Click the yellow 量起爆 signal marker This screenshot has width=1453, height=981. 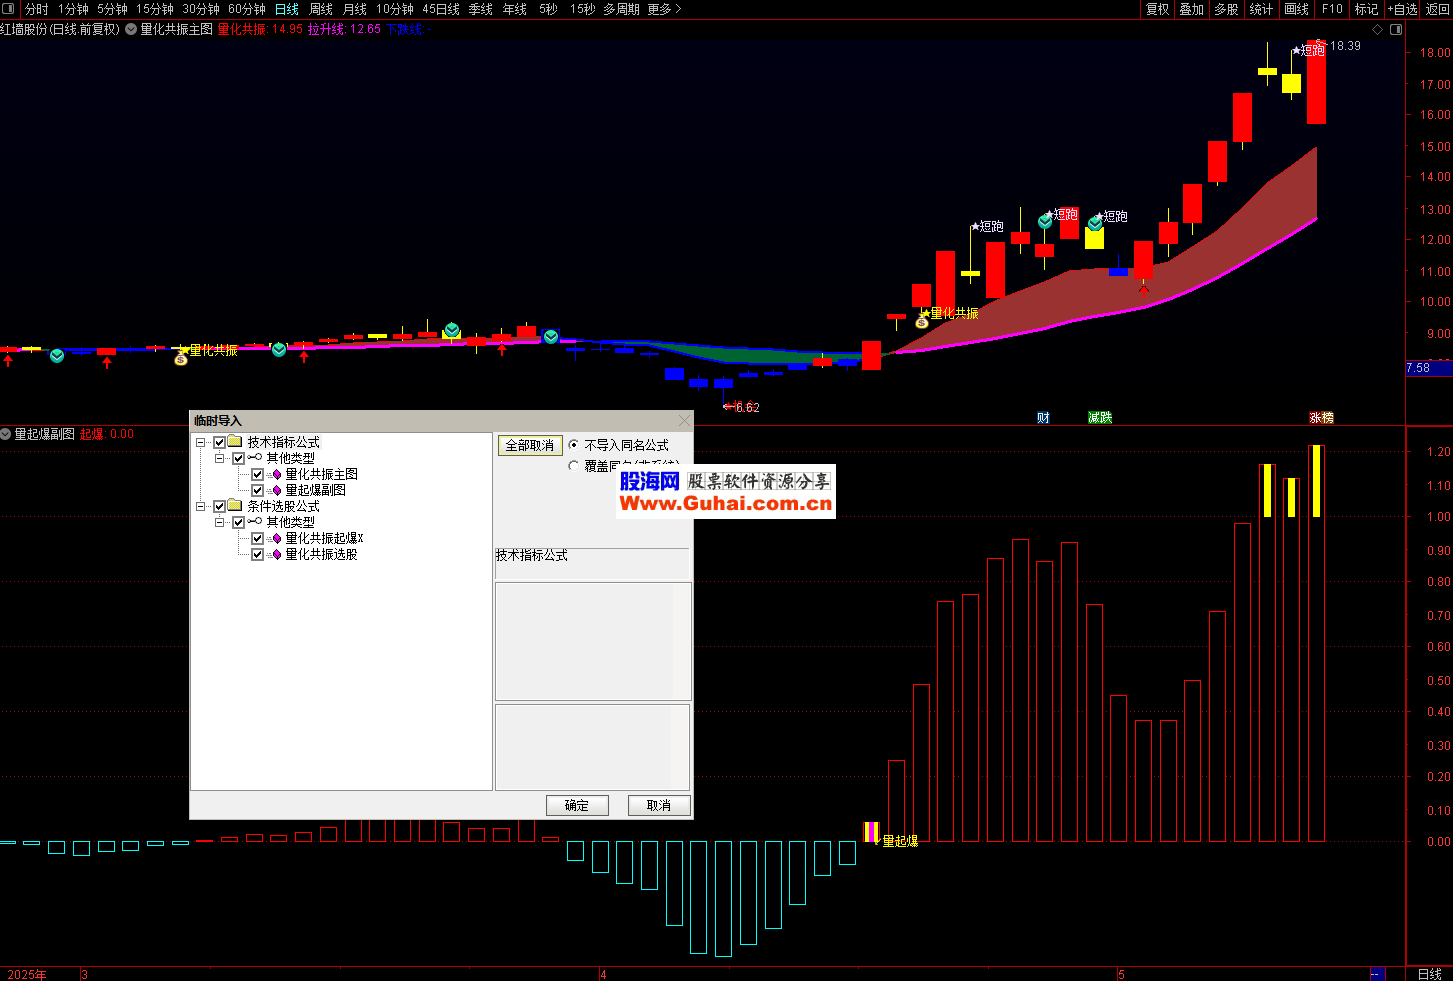pos(871,832)
